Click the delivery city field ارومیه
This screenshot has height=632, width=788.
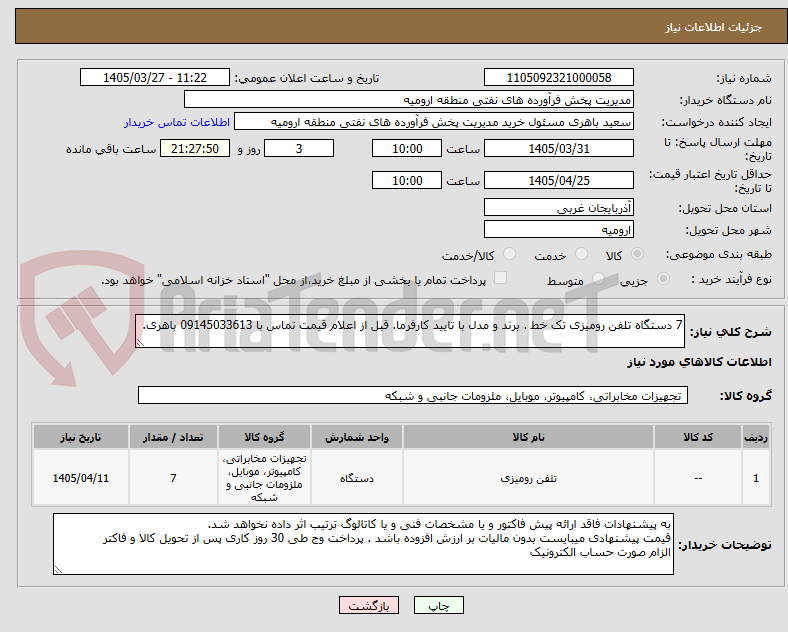point(558,230)
